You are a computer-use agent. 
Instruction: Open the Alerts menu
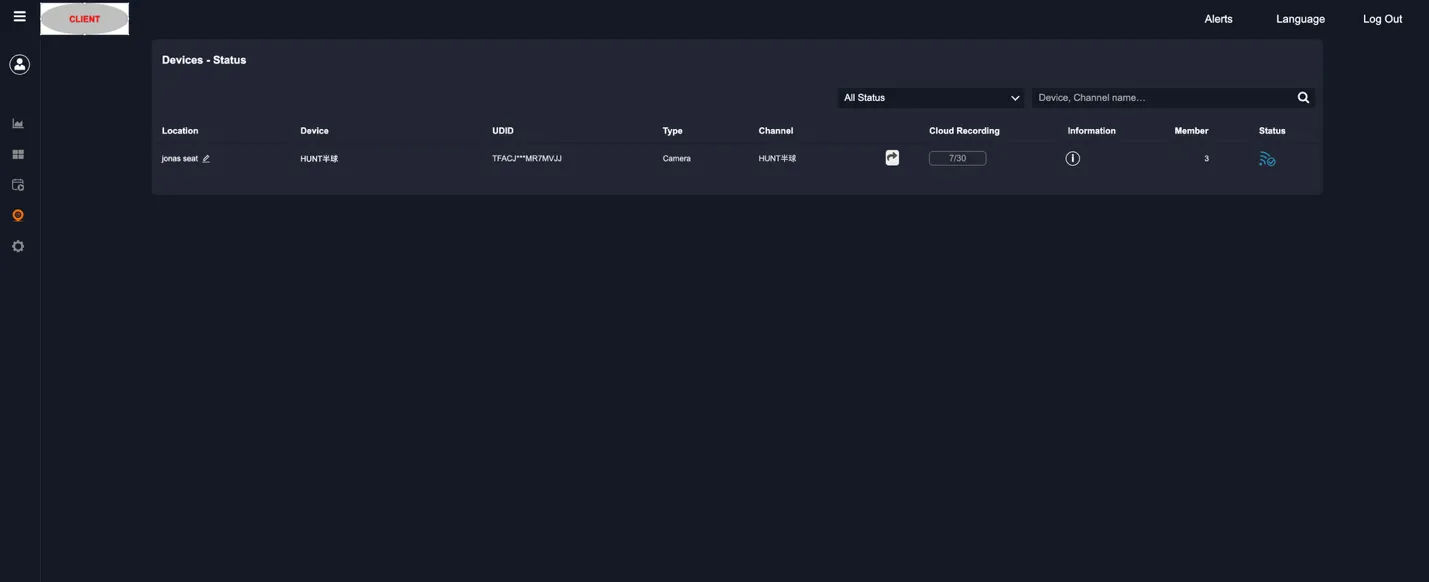pos(1218,18)
